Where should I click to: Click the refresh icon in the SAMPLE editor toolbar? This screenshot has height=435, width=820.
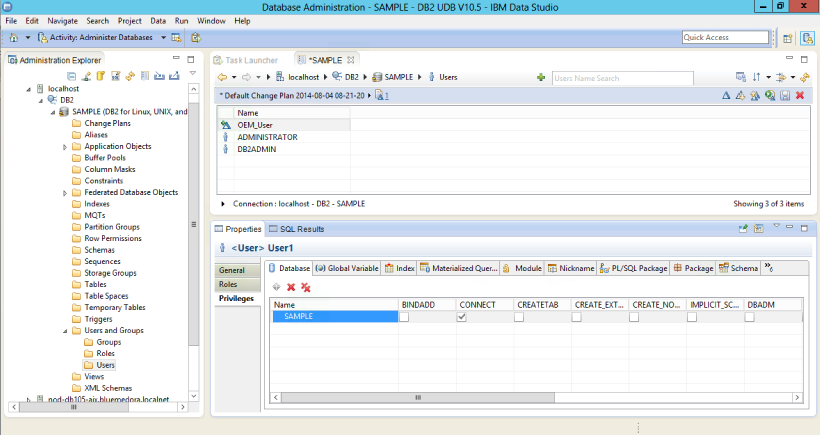pyautogui.click(x=805, y=77)
